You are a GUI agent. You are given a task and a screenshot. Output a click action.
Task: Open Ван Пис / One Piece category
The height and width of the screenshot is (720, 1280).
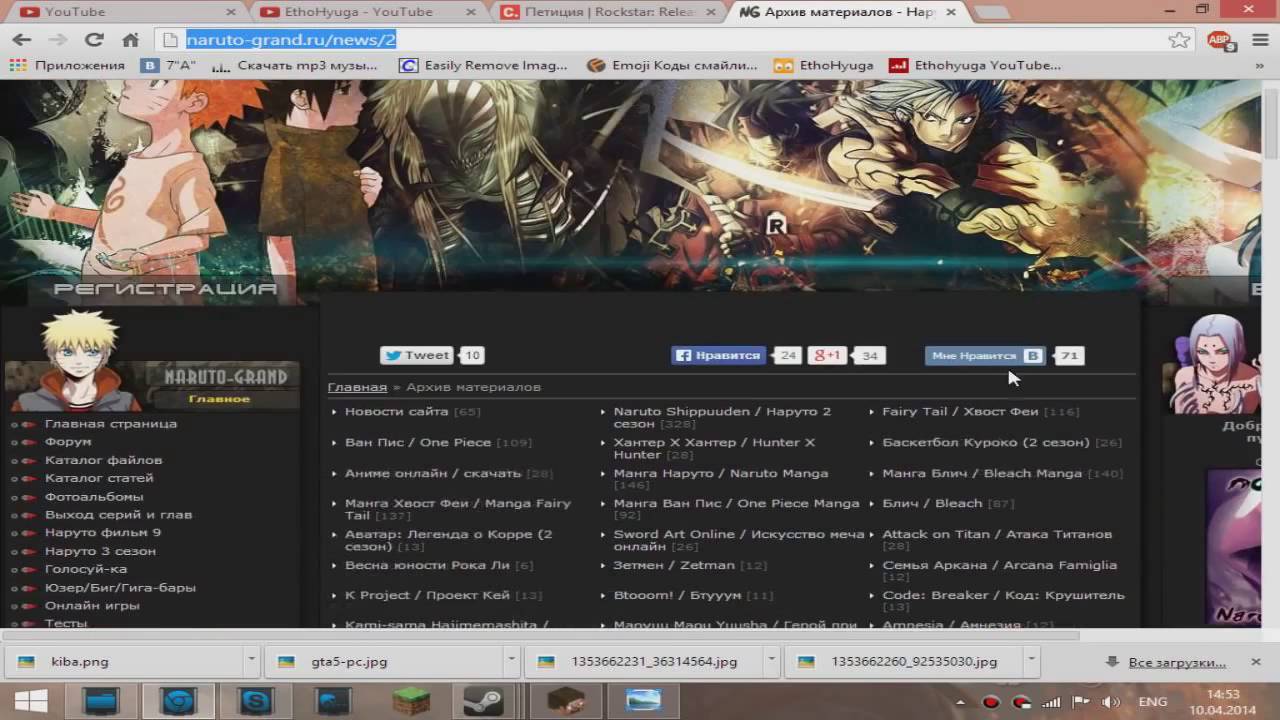(418, 442)
